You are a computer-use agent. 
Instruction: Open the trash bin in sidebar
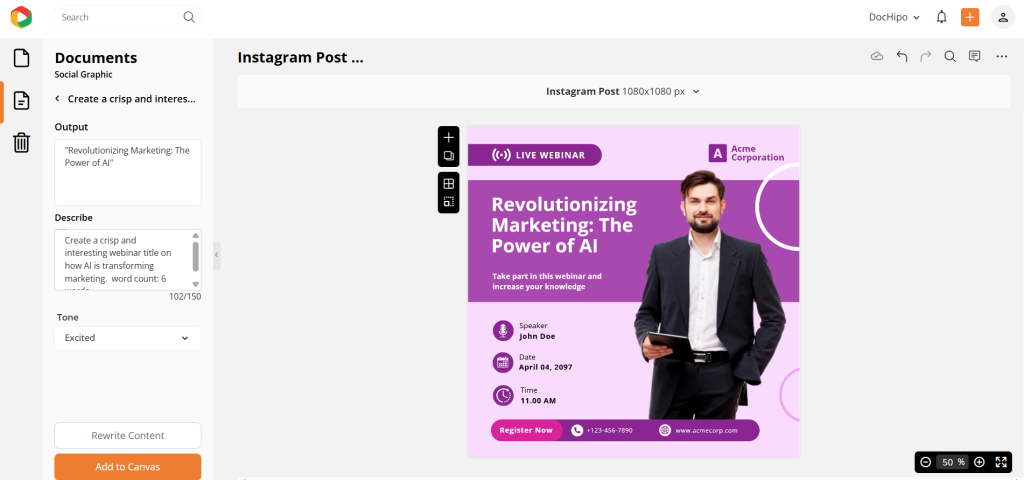pos(21,143)
